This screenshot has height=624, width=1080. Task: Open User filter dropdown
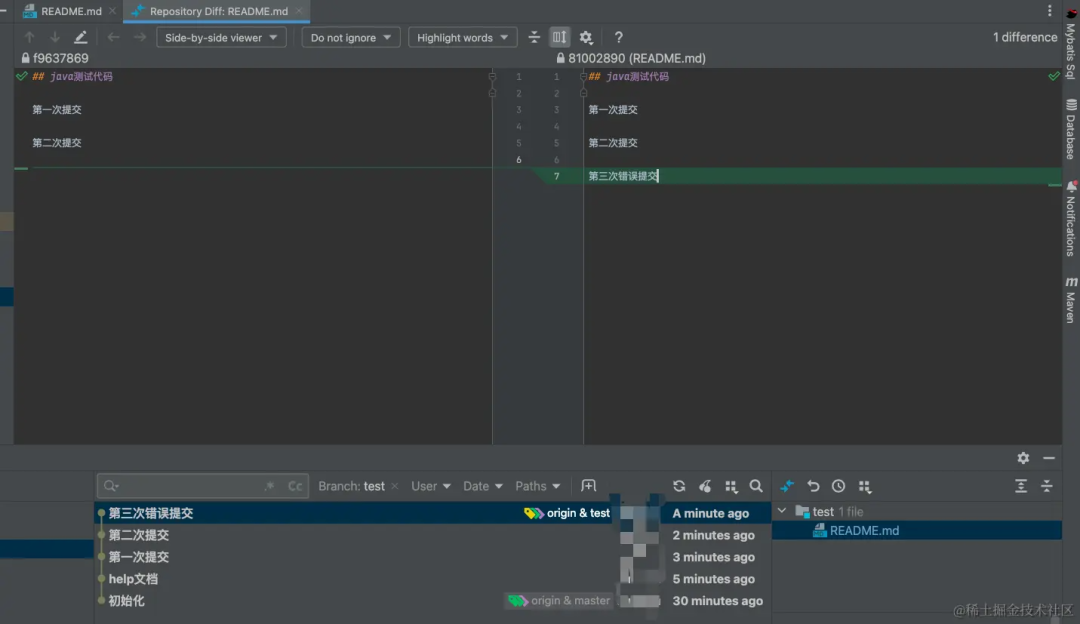pyautogui.click(x=430, y=486)
